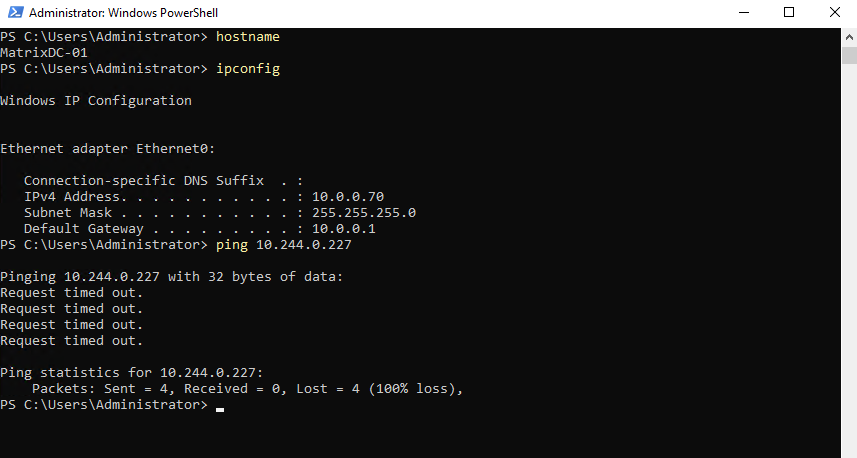This screenshot has width=857, height=458.
Task: Click the subnet mask value 255.255.255.0
Action: pyautogui.click(x=364, y=213)
